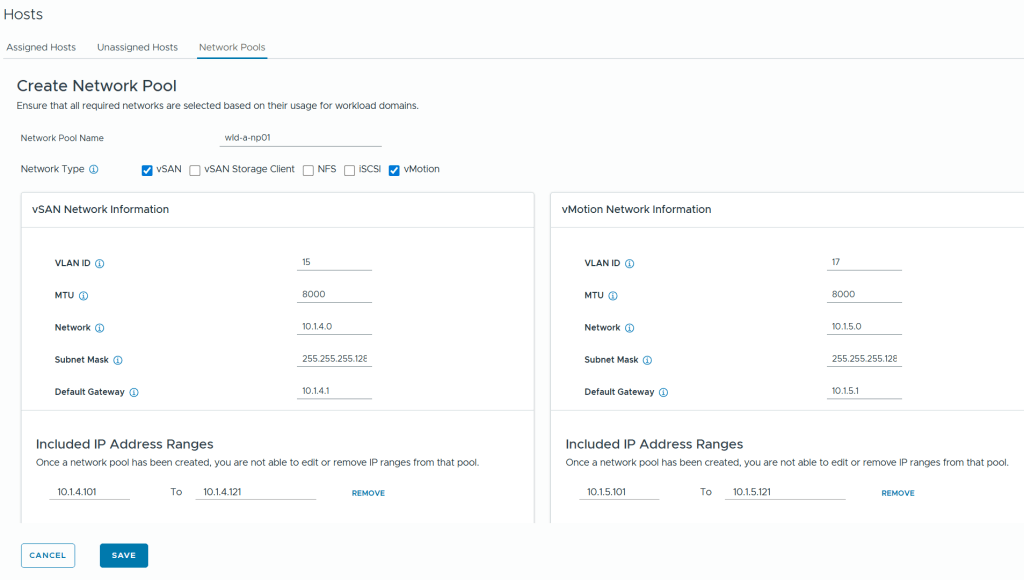Image resolution: width=1024 pixels, height=580 pixels.
Task: Click vSAN Subnet Mask info icon
Action: point(117,360)
